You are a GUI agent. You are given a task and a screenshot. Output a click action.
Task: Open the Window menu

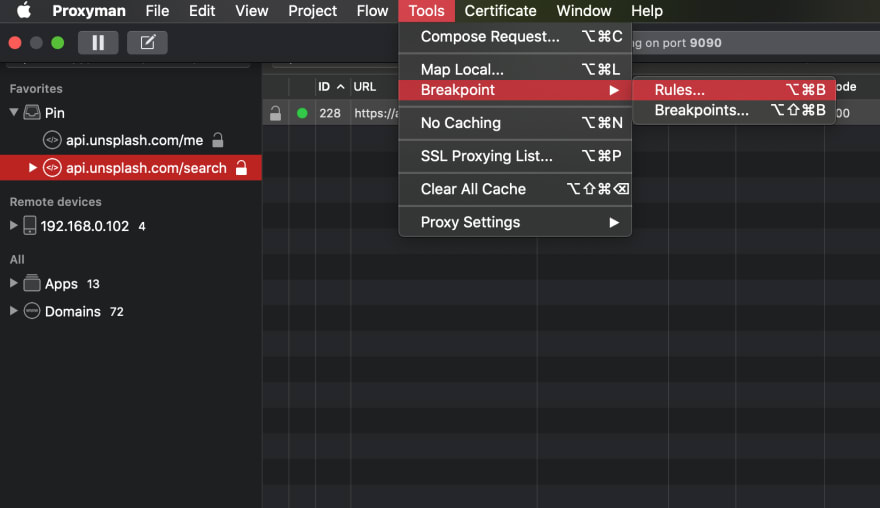pos(584,11)
